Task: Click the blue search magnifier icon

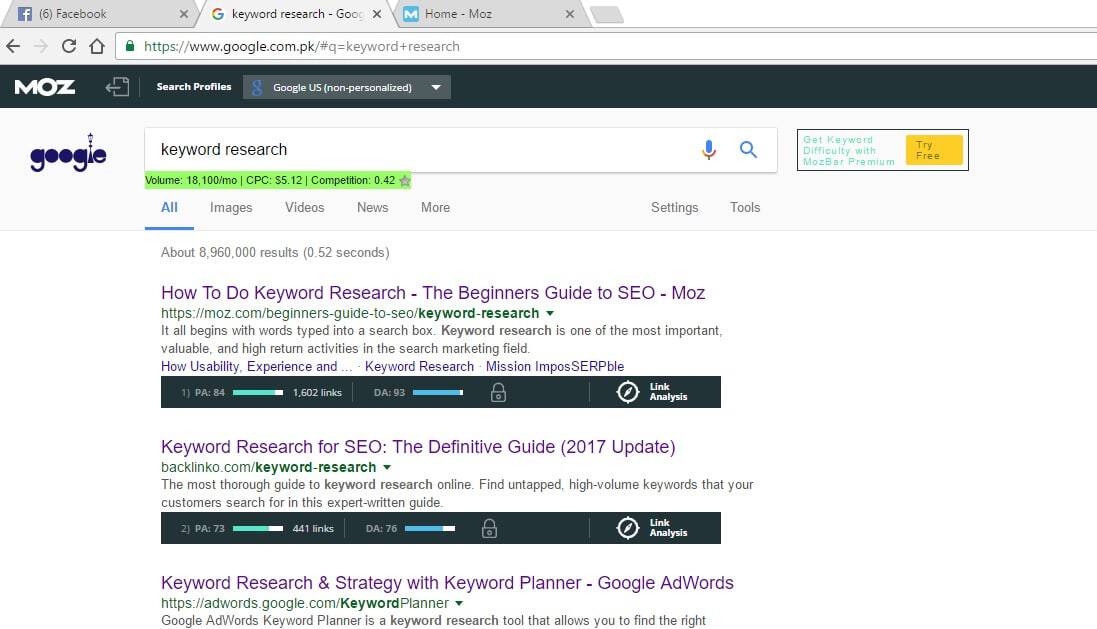Action: pos(748,149)
